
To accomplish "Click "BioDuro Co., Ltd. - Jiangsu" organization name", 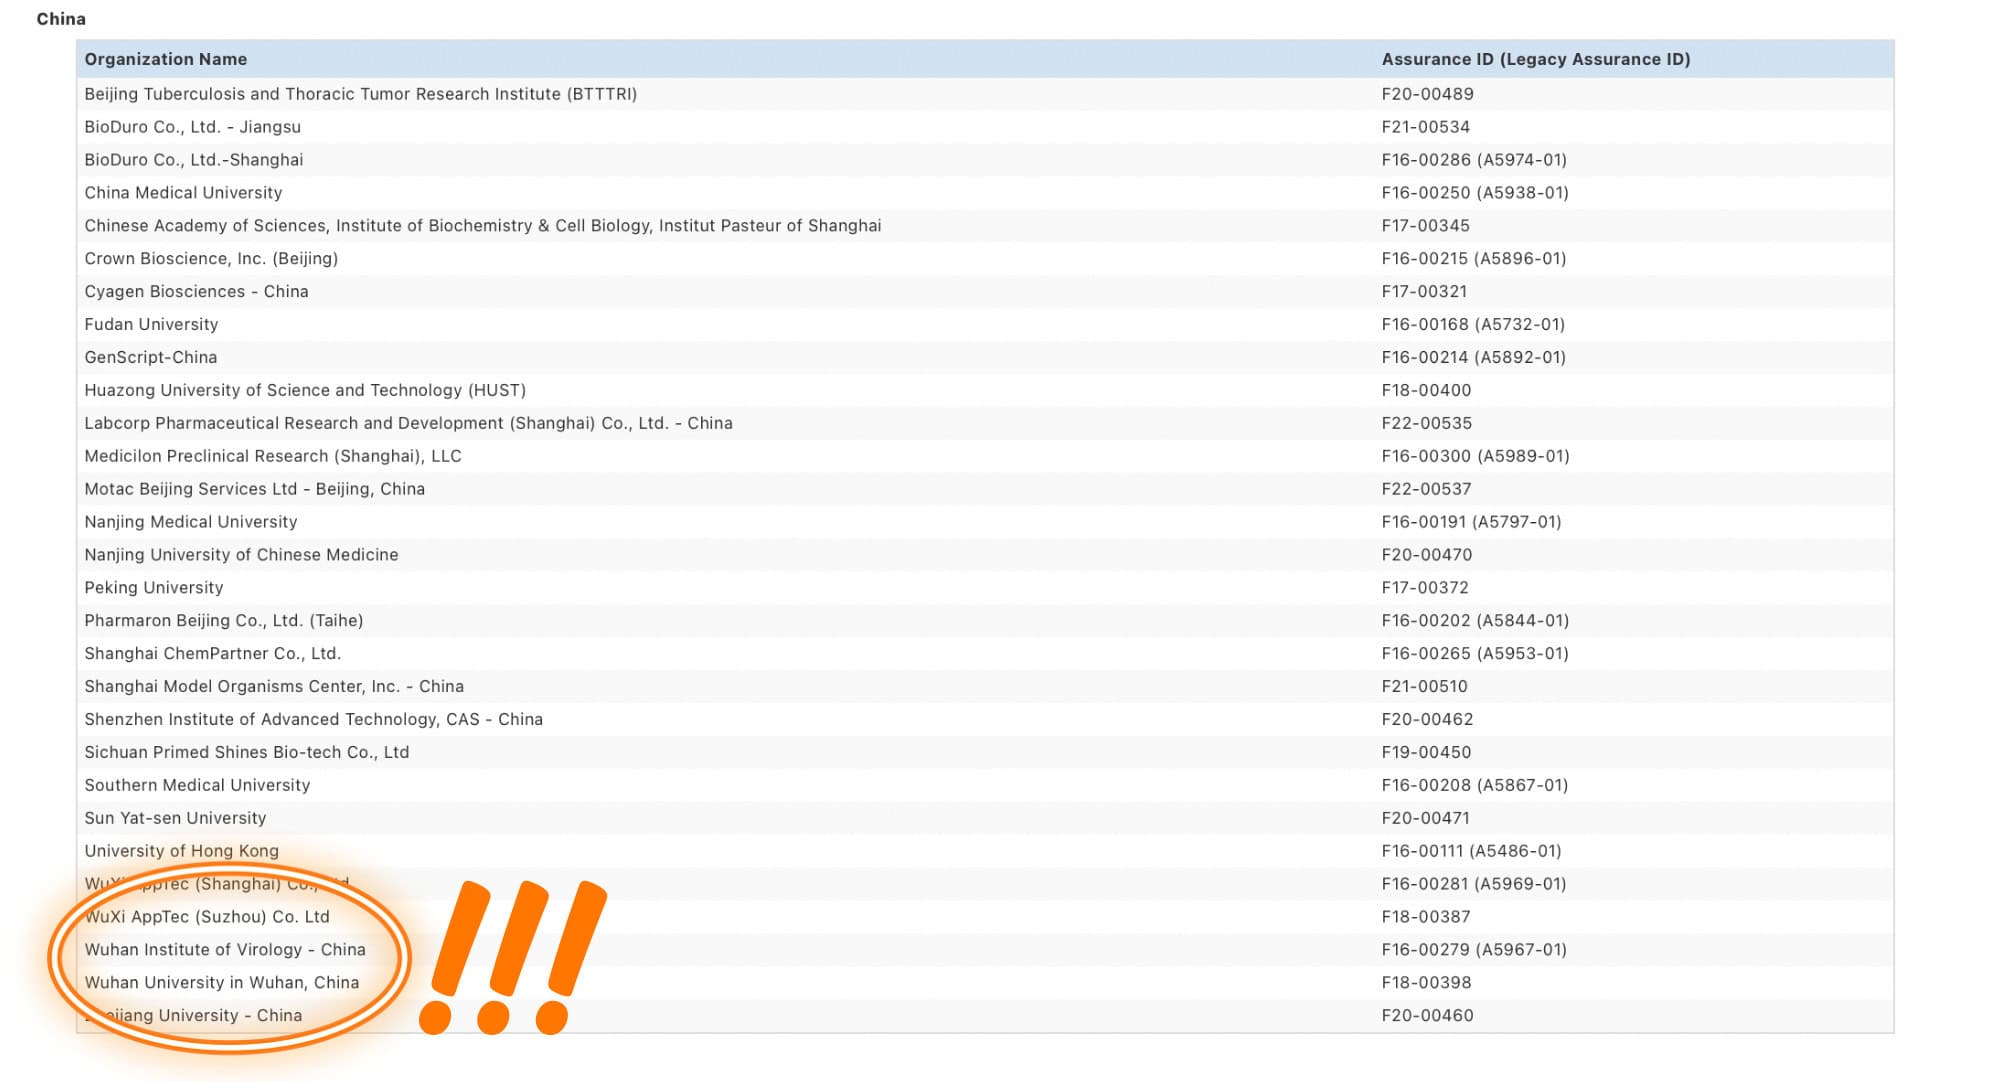I will 193,127.
